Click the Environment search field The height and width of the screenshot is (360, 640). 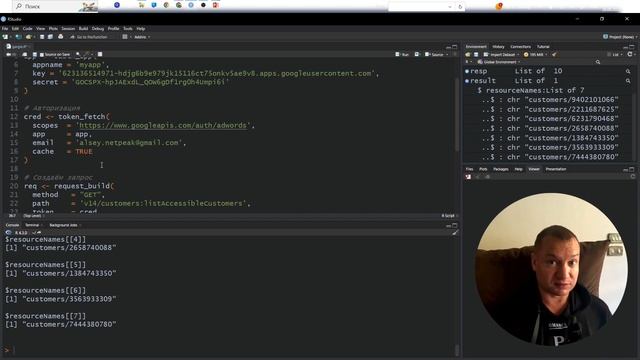click(x=614, y=62)
